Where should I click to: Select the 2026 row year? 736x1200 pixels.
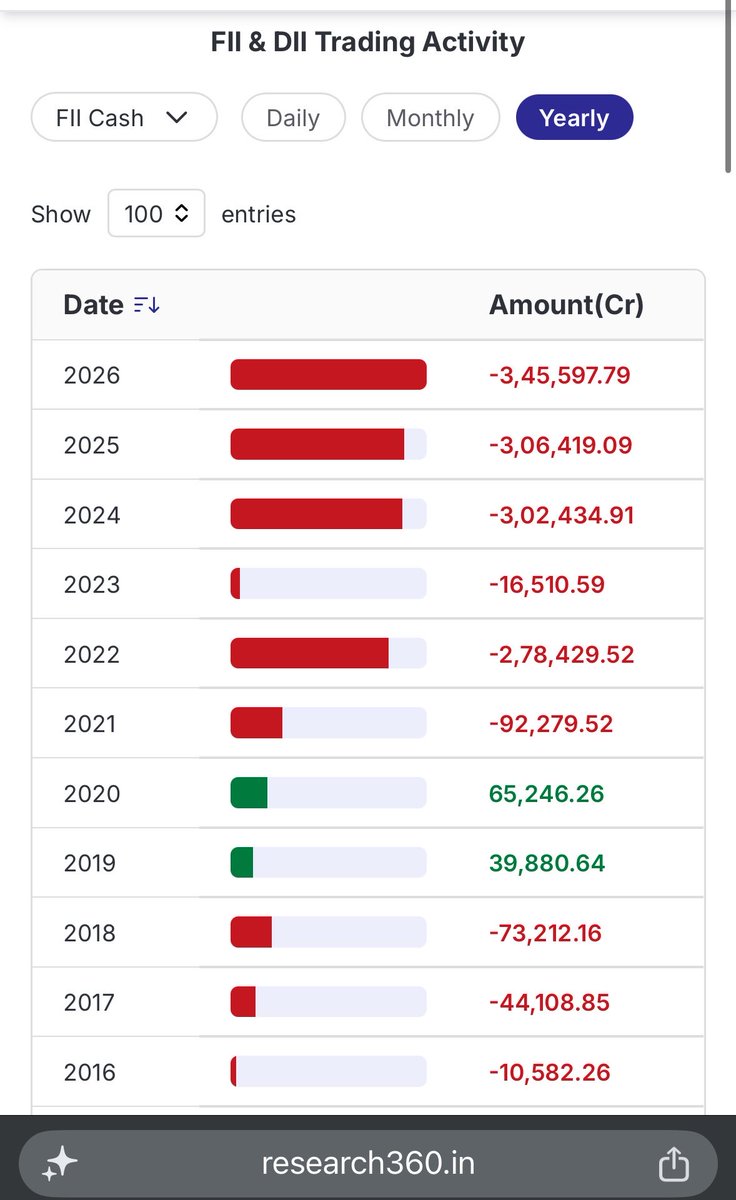click(x=91, y=375)
